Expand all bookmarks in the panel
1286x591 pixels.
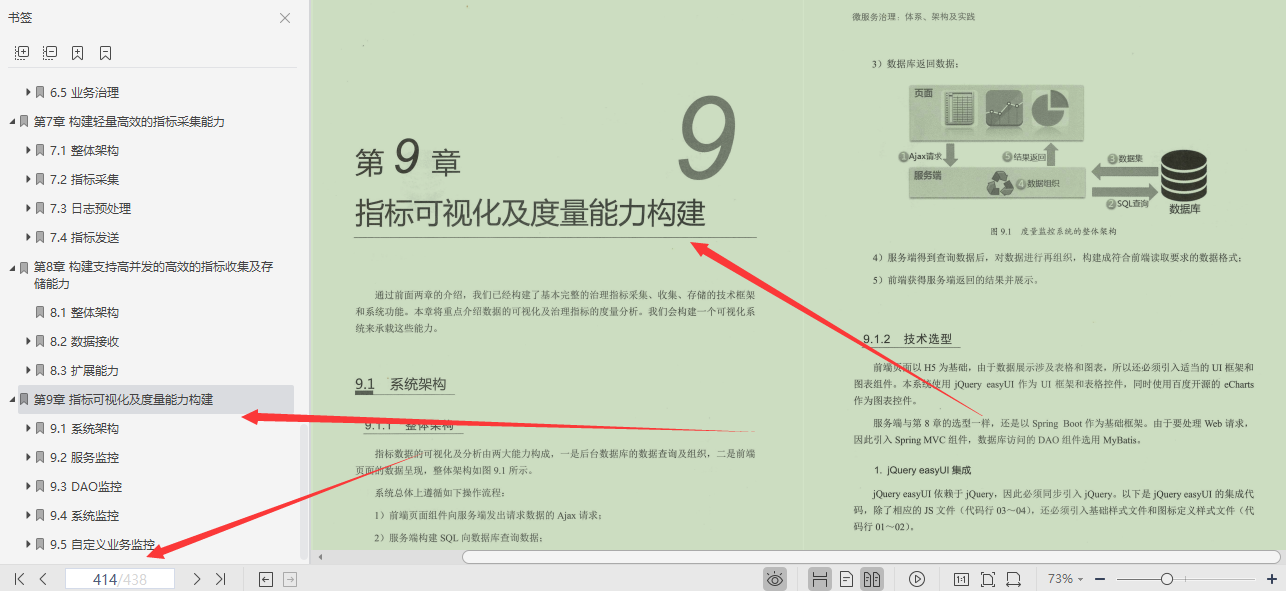[22, 52]
